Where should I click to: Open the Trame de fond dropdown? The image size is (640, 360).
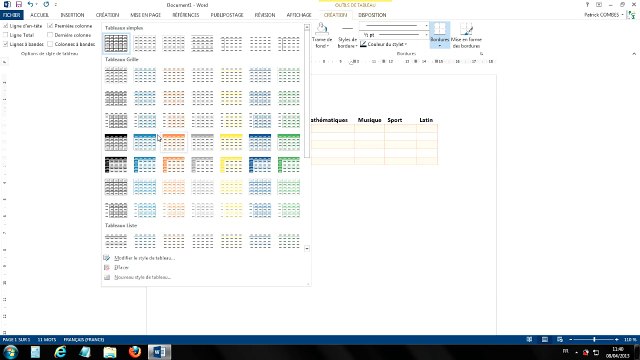click(322, 36)
